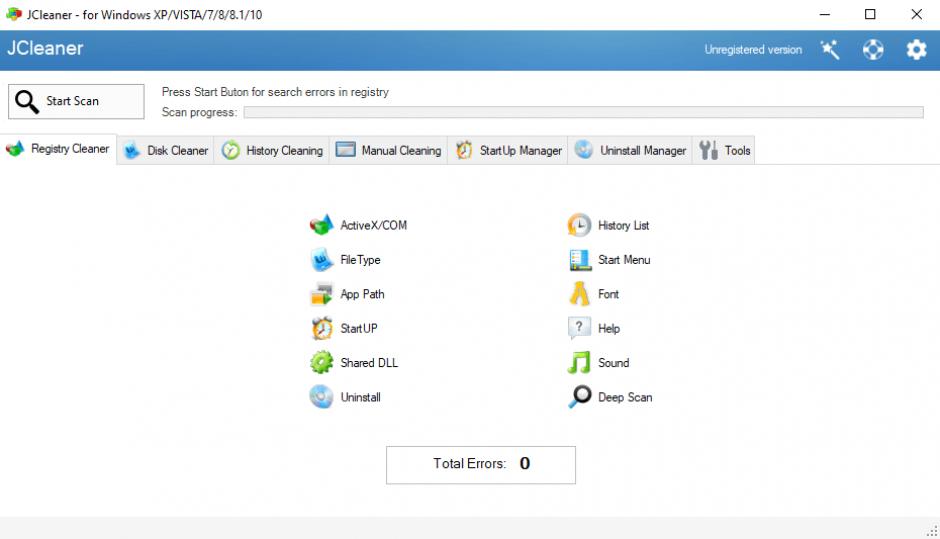Click the Total Errors counter box
Screen dimensions: 940x539
click(481, 465)
